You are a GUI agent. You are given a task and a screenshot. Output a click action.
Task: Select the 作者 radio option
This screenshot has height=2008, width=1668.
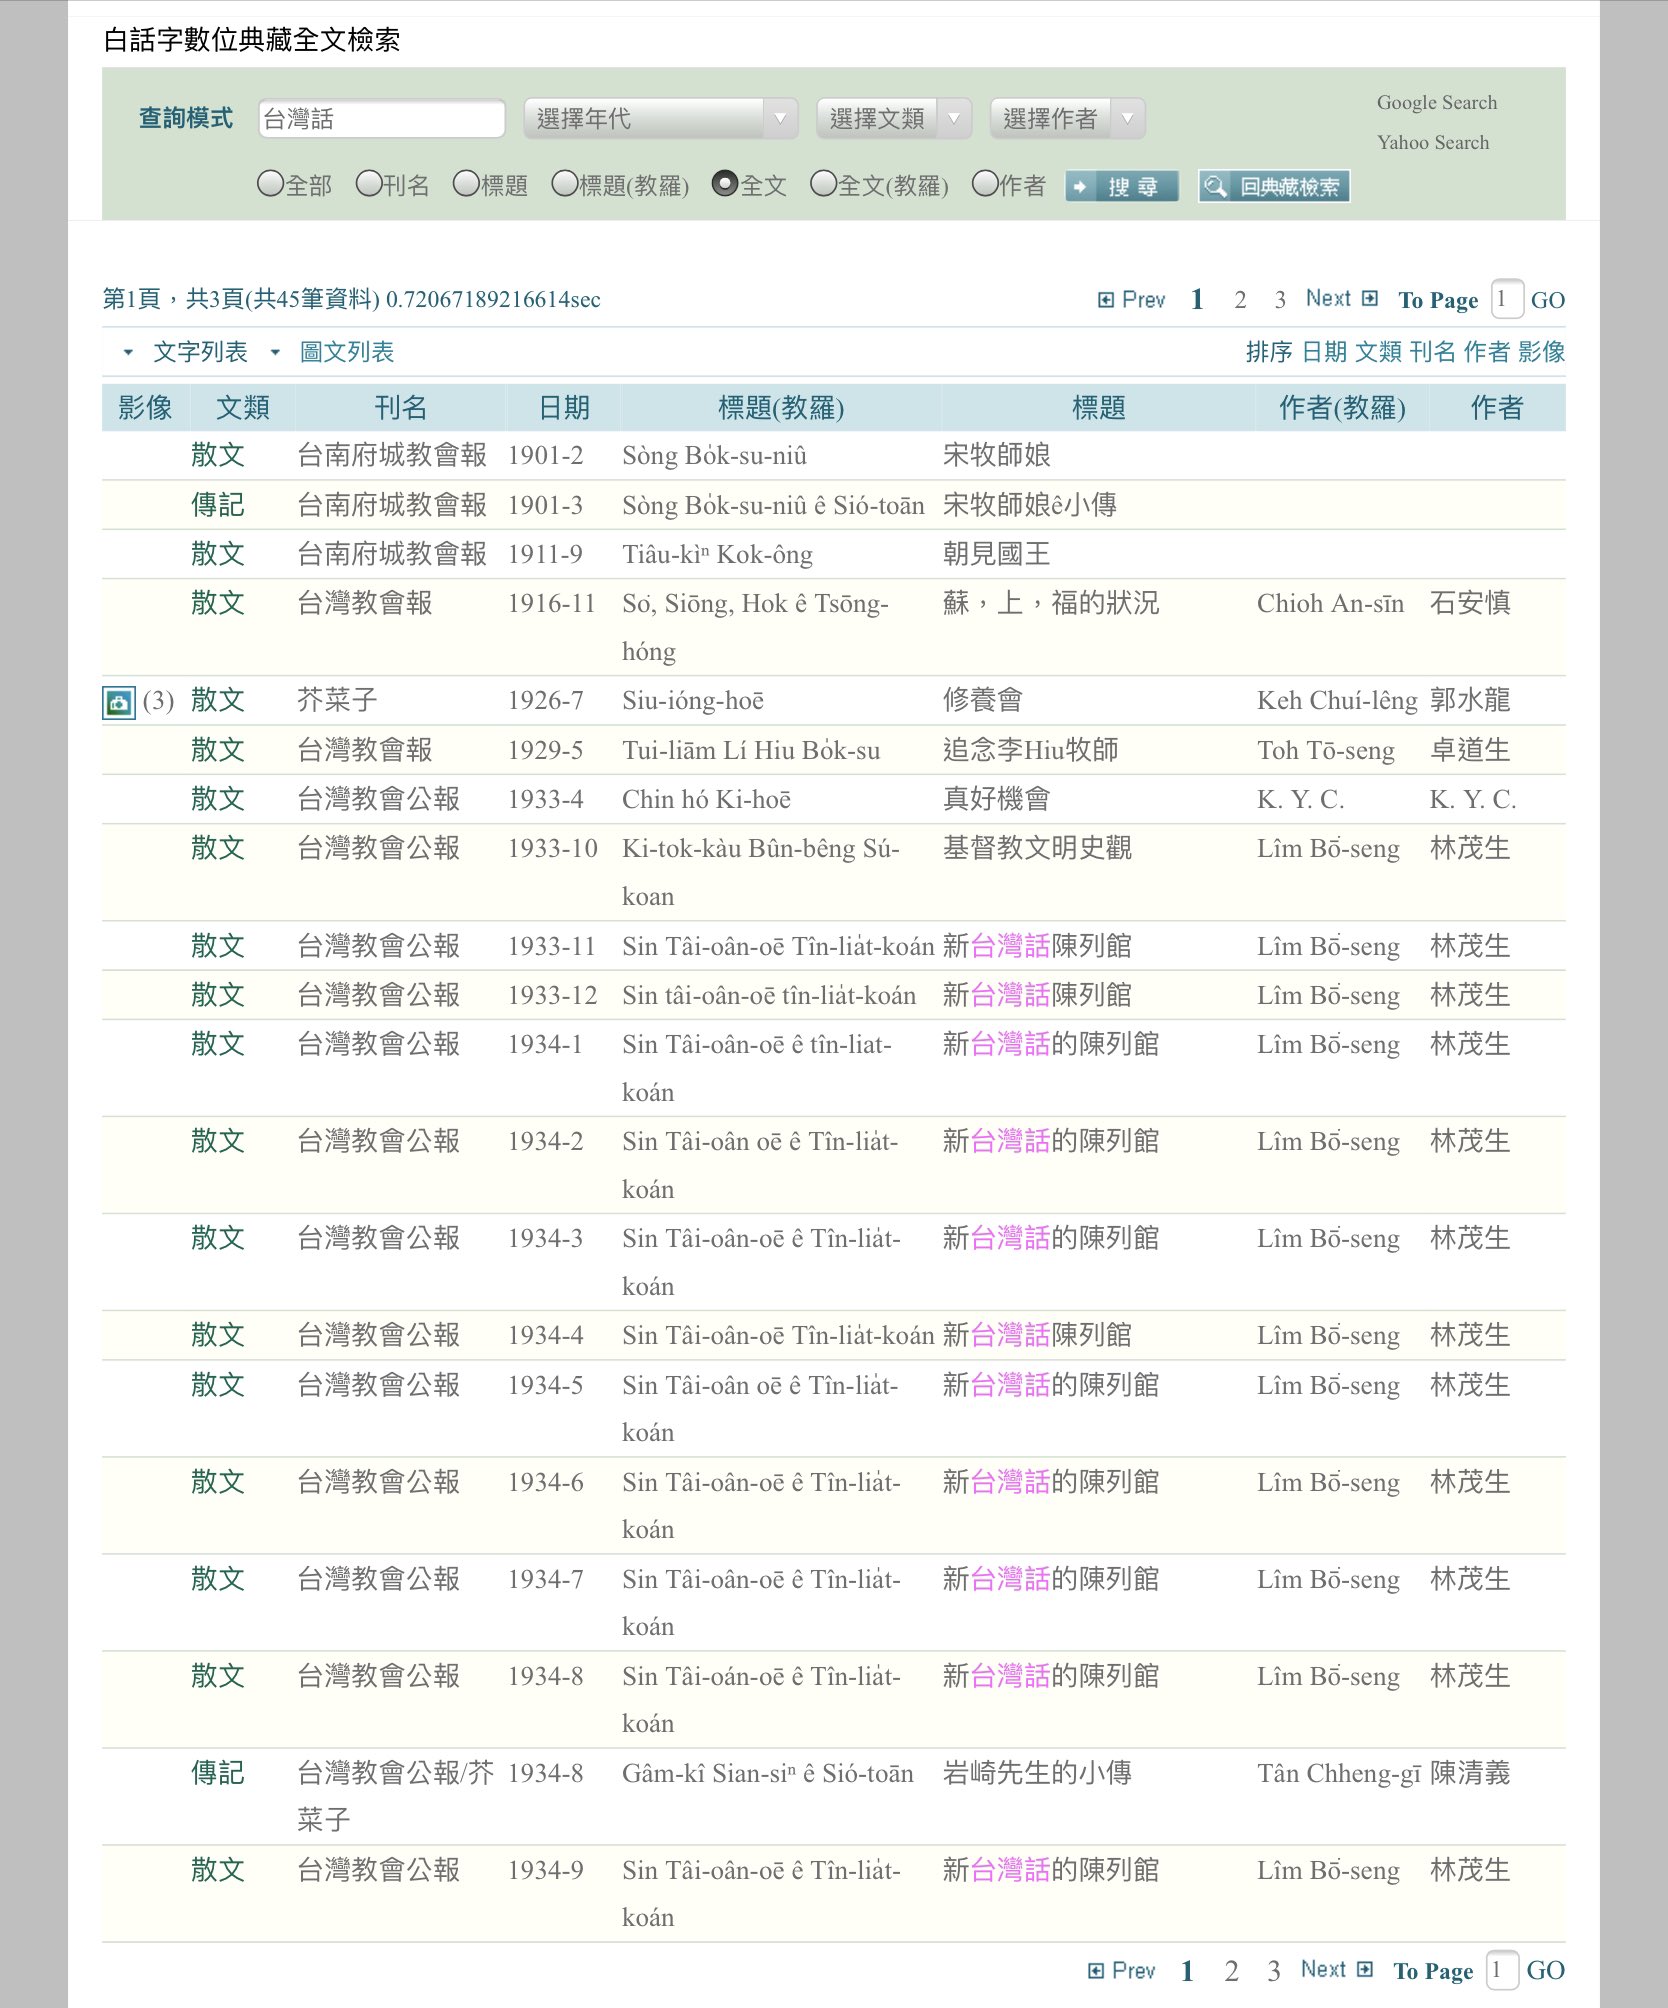(985, 184)
